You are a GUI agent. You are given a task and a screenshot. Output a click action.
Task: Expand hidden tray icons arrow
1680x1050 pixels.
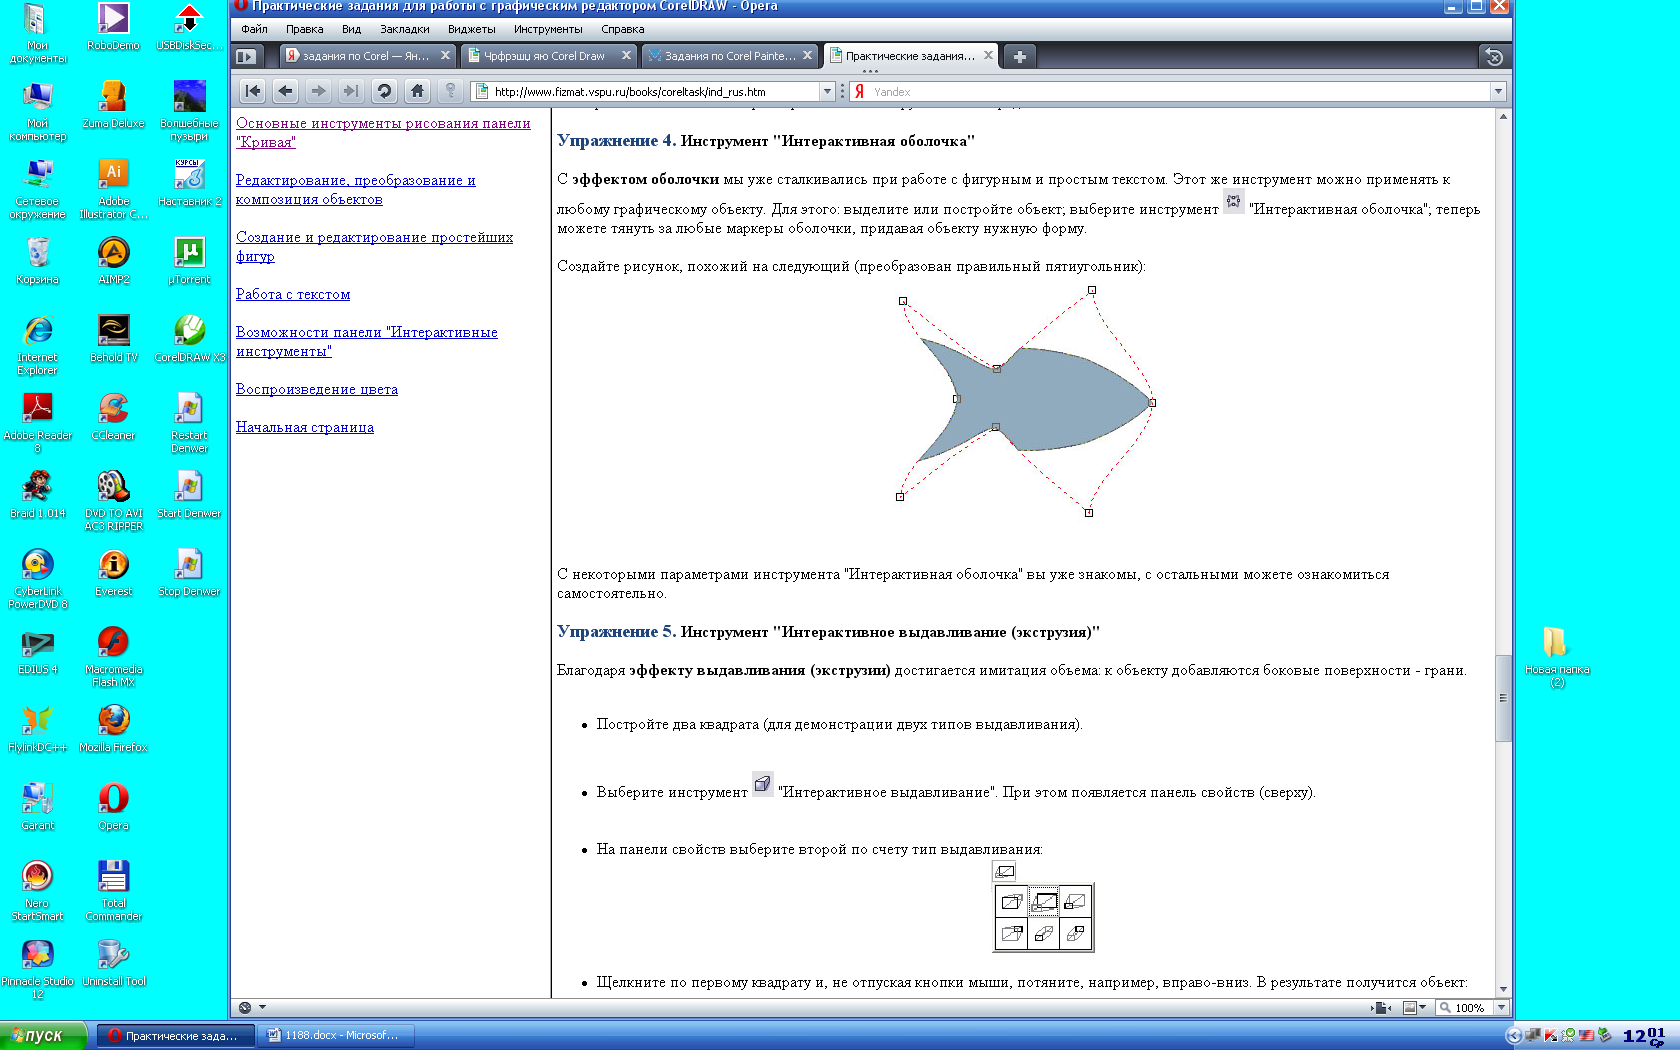click(1513, 1036)
